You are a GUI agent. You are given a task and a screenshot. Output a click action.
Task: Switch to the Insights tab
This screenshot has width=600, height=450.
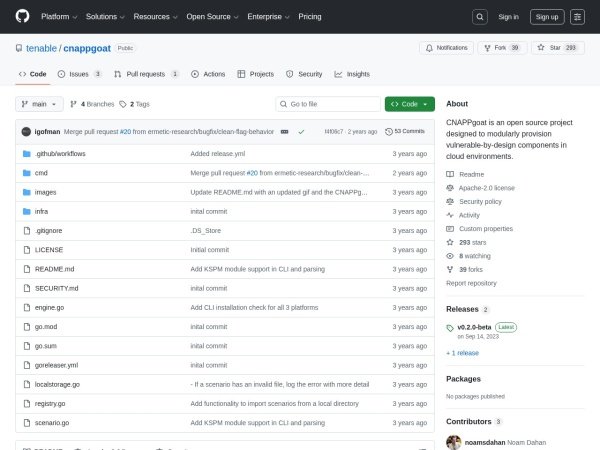point(352,74)
